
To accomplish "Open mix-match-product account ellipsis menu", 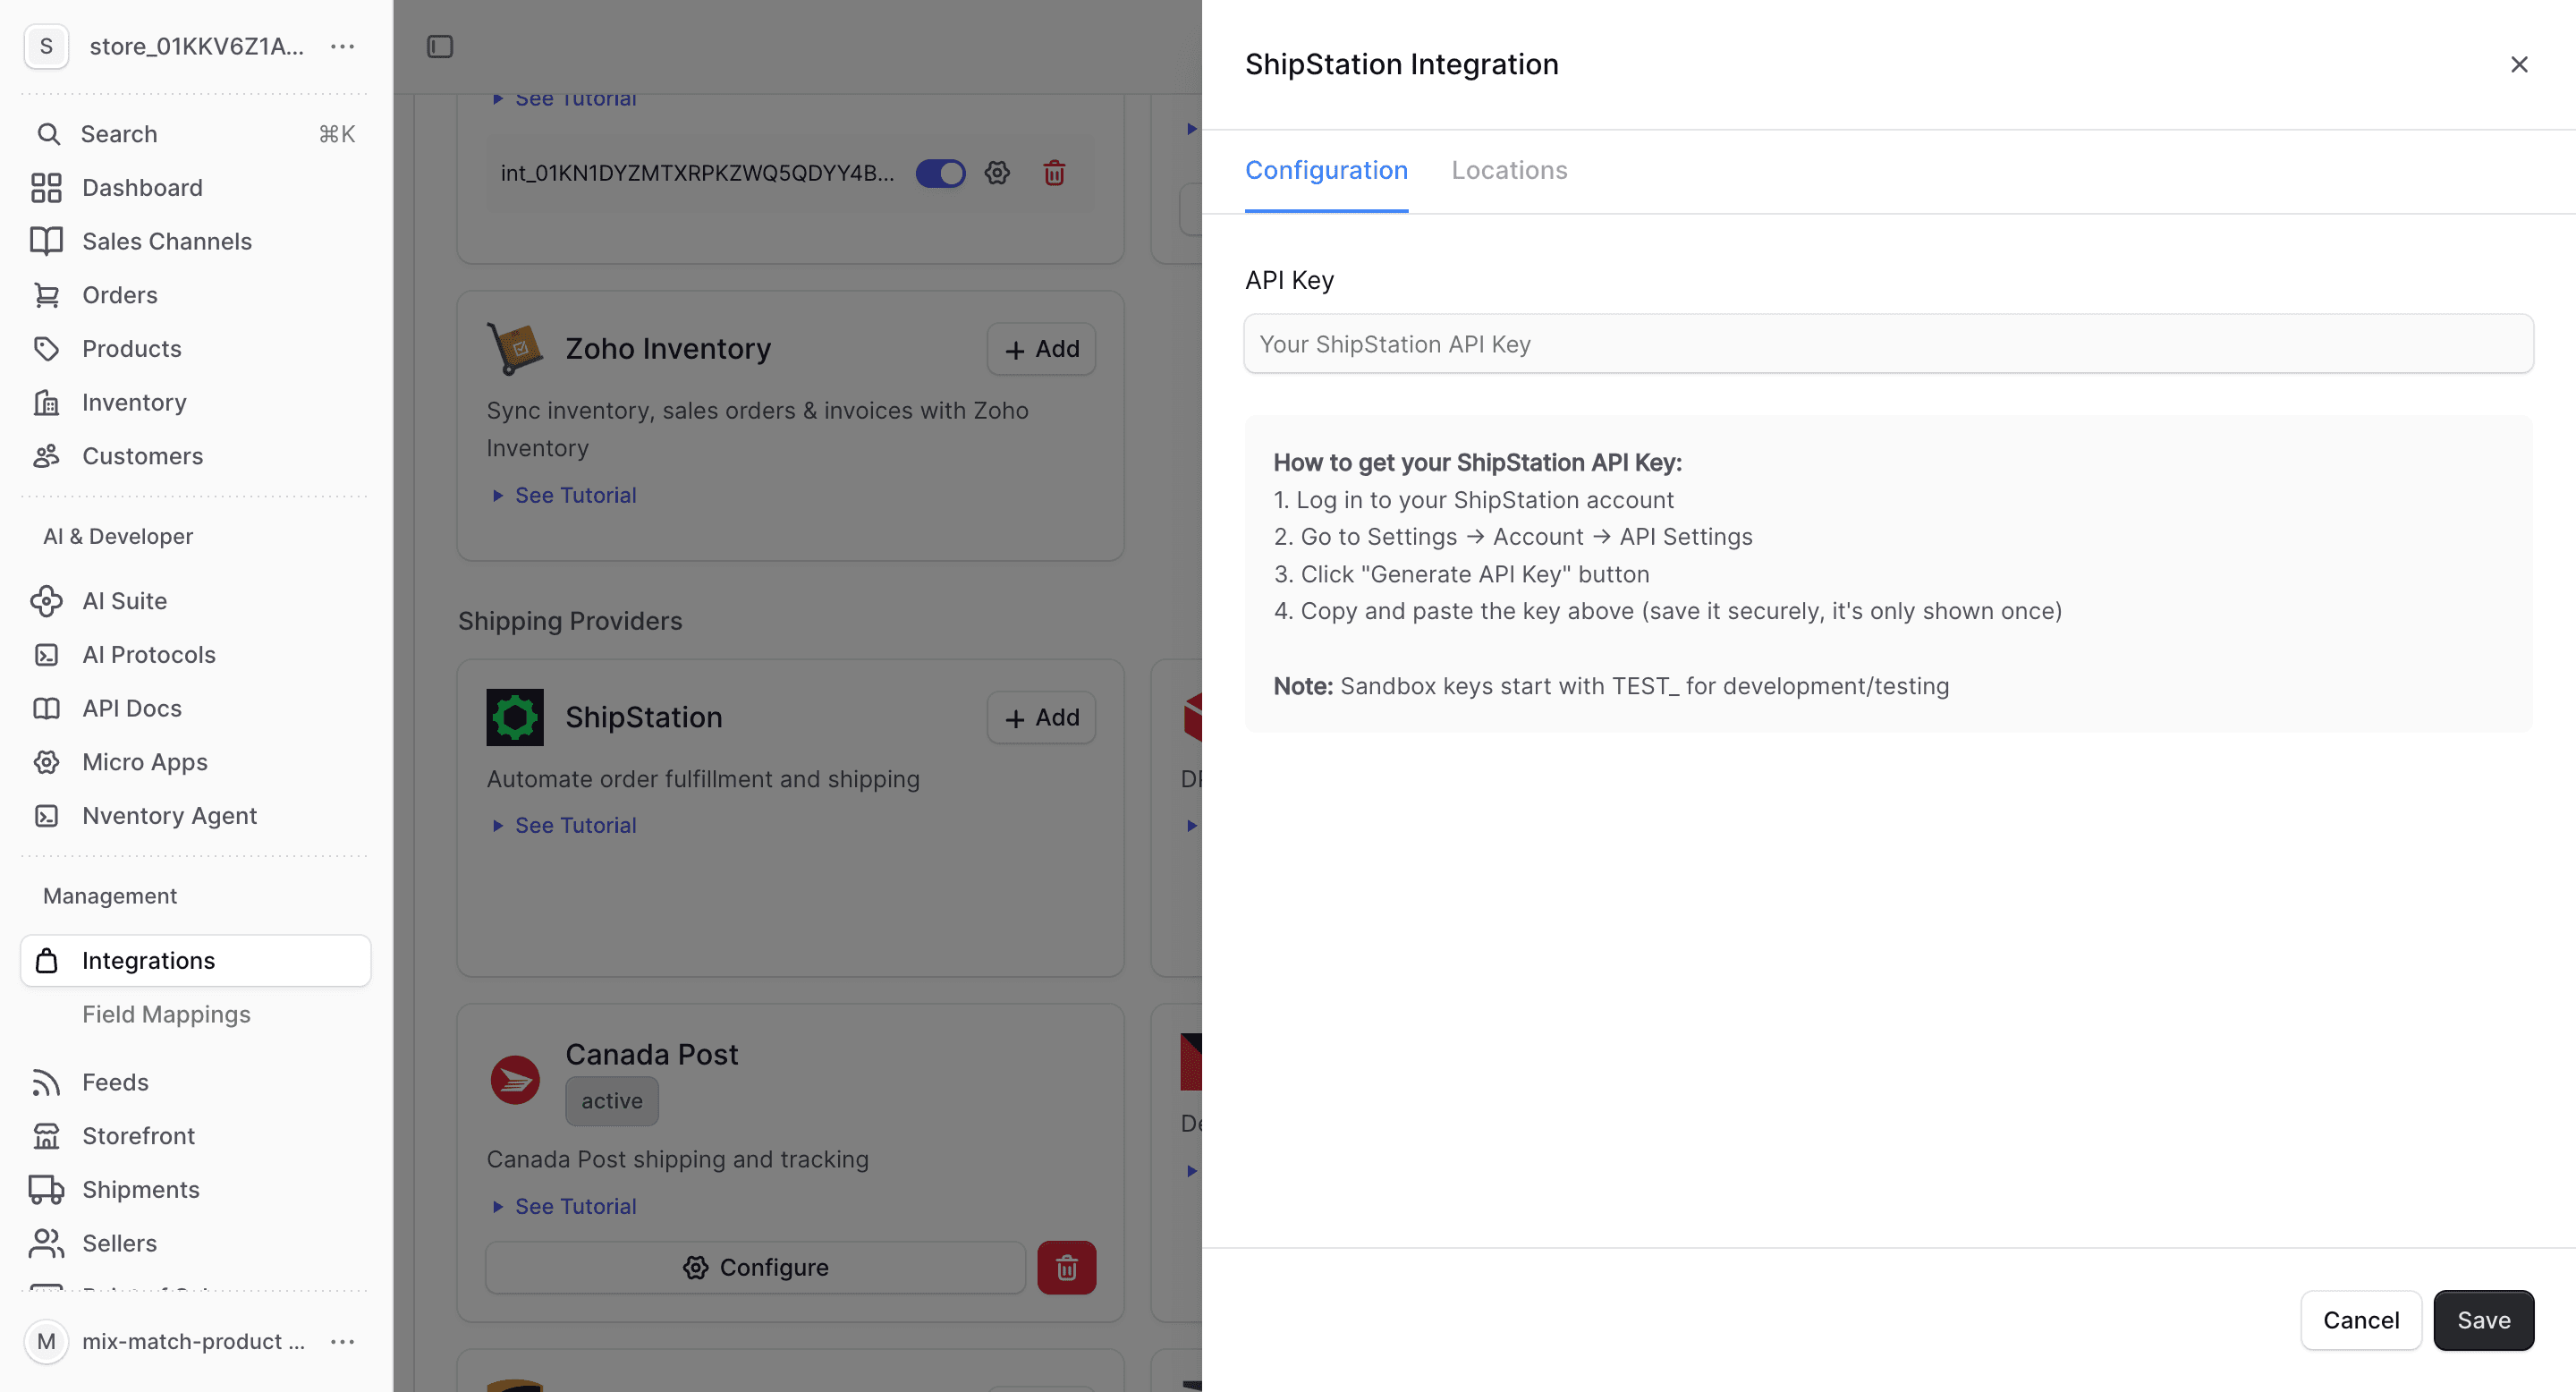I will point(343,1342).
